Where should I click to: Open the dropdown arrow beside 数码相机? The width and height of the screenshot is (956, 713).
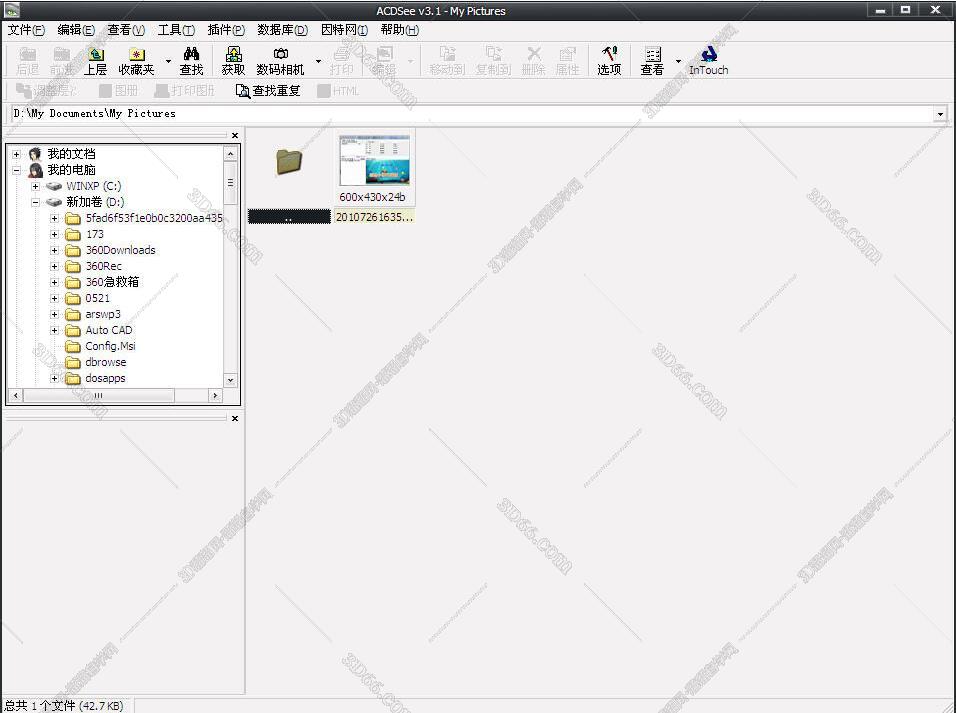pos(318,61)
